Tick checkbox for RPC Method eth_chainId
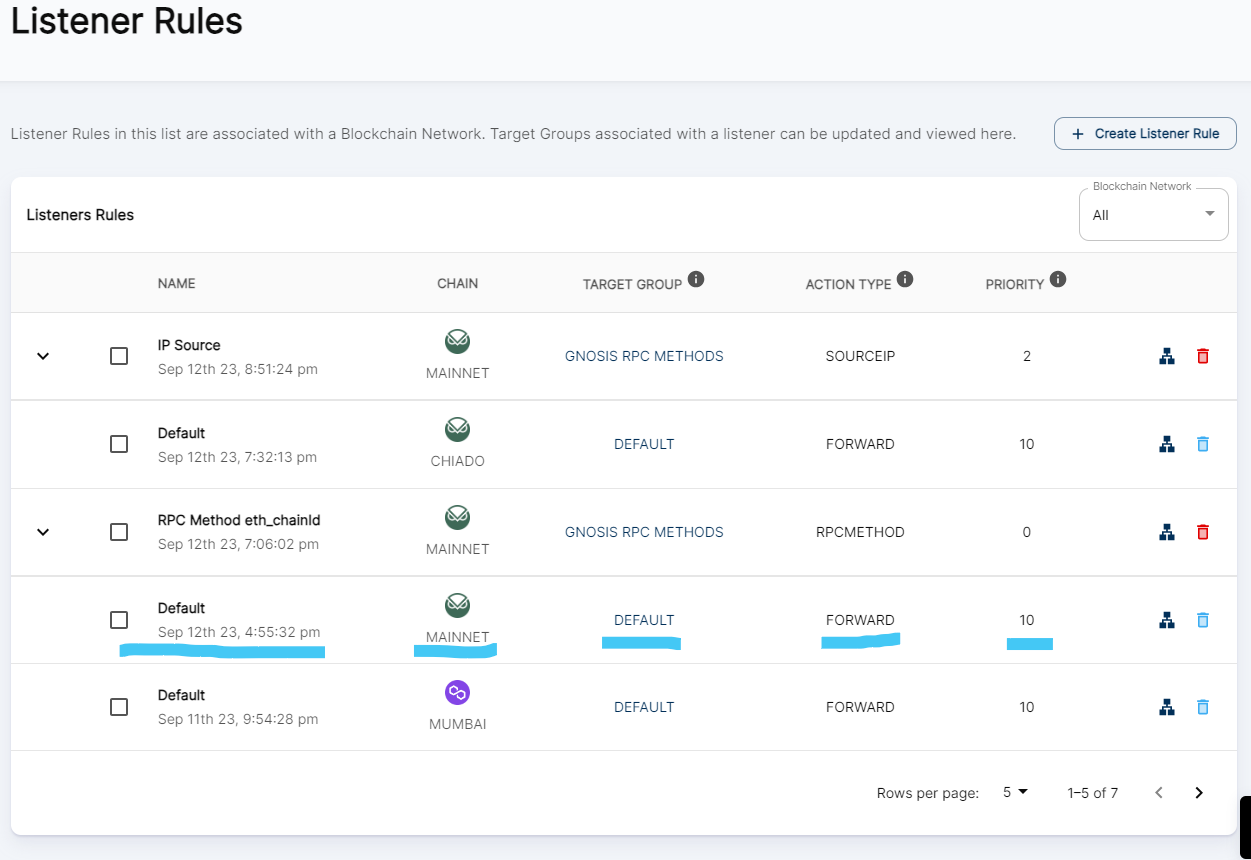Image resolution: width=1251 pixels, height=860 pixels. (119, 532)
